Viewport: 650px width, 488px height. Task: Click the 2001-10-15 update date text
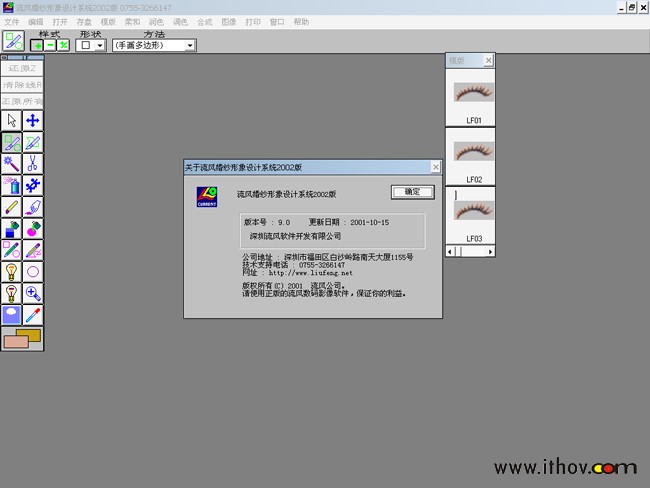(x=370, y=223)
